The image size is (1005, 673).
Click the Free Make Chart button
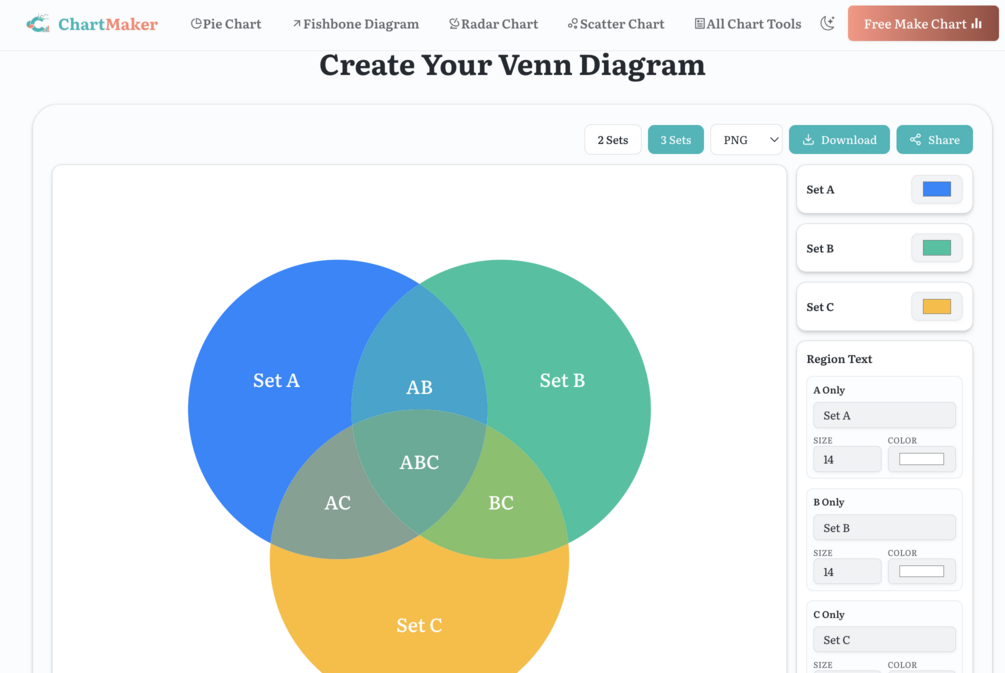click(x=923, y=24)
